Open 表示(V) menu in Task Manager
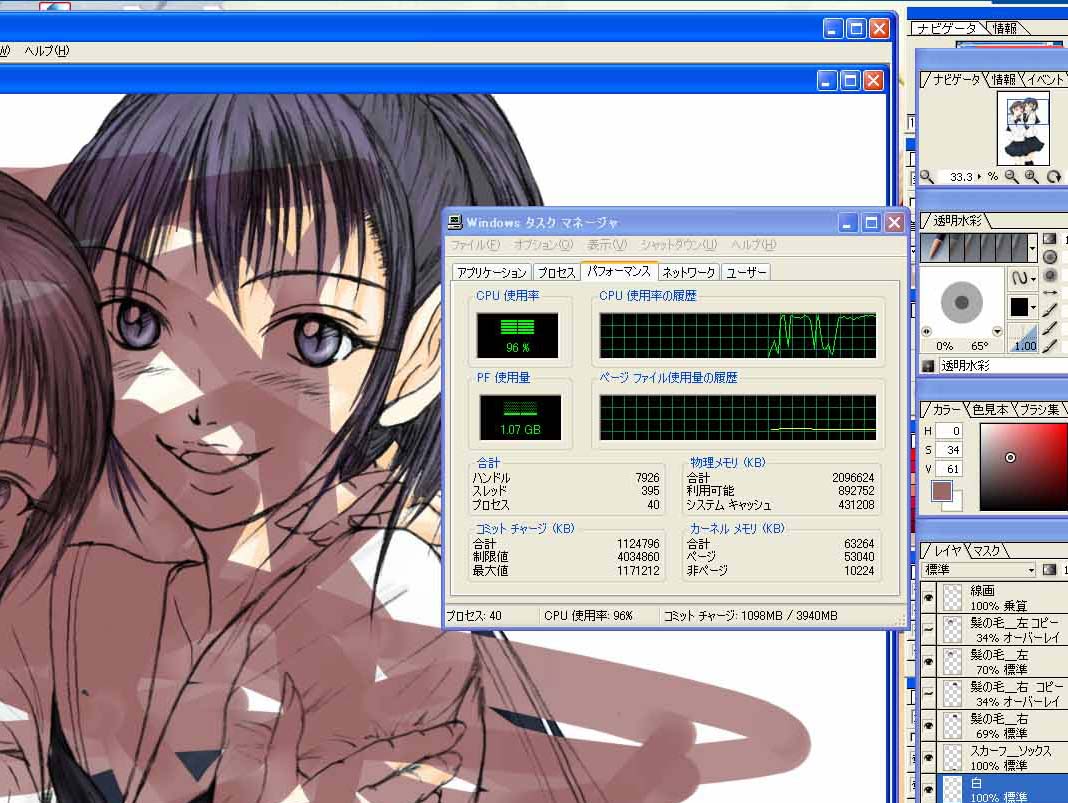Viewport: 1068px width, 803px height. coord(607,245)
